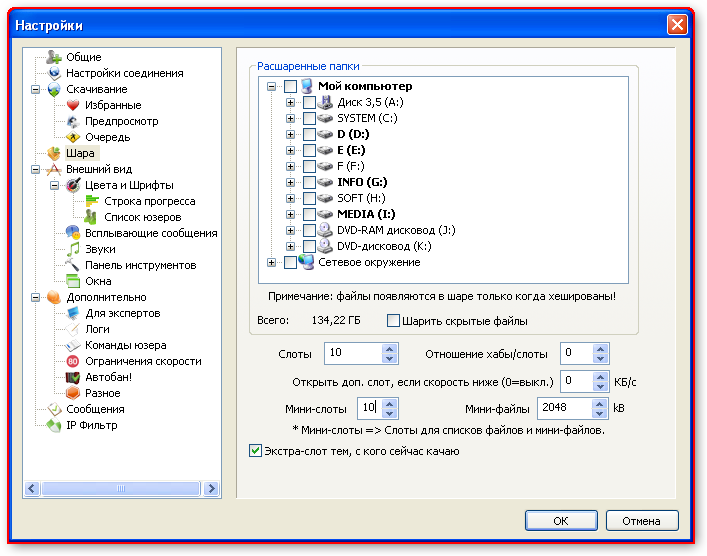Click the IP Фильтр icon
Viewport: 707px width, 556px height.
(54, 425)
